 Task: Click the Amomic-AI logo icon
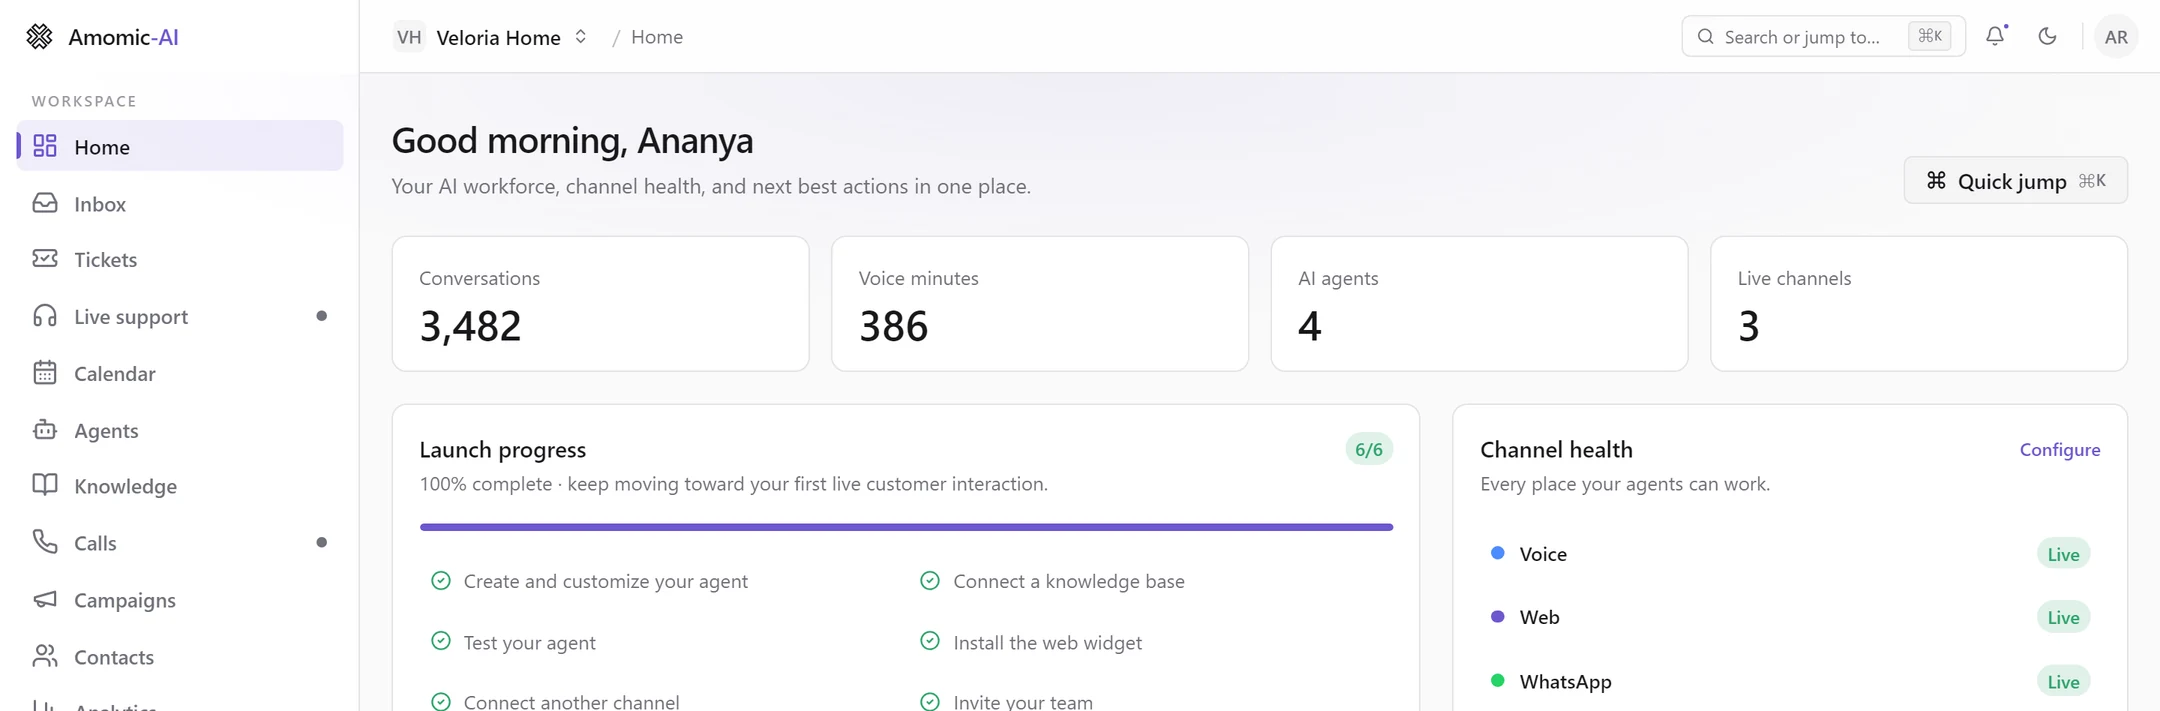tap(39, 37)
